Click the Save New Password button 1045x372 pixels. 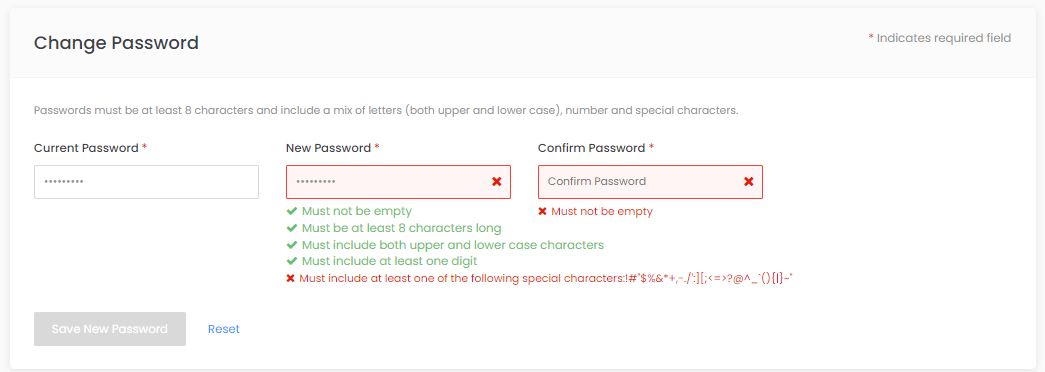pos(110,329)
